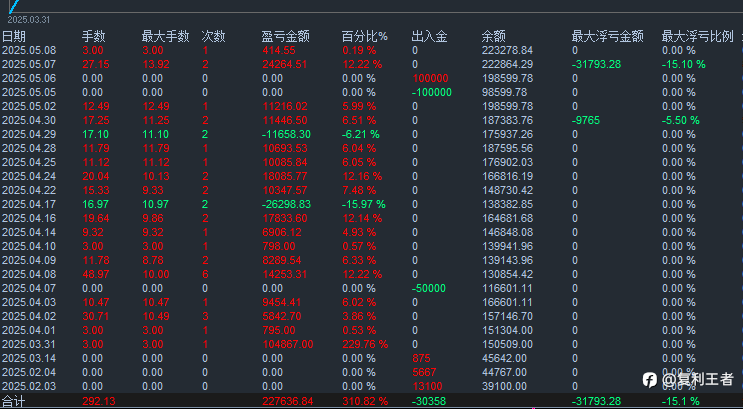Select the 2025.04.08 date cell

[29, 274]
